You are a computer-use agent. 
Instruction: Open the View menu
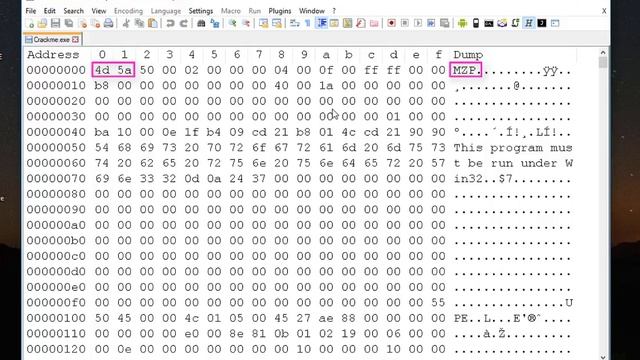coord(99,11)
